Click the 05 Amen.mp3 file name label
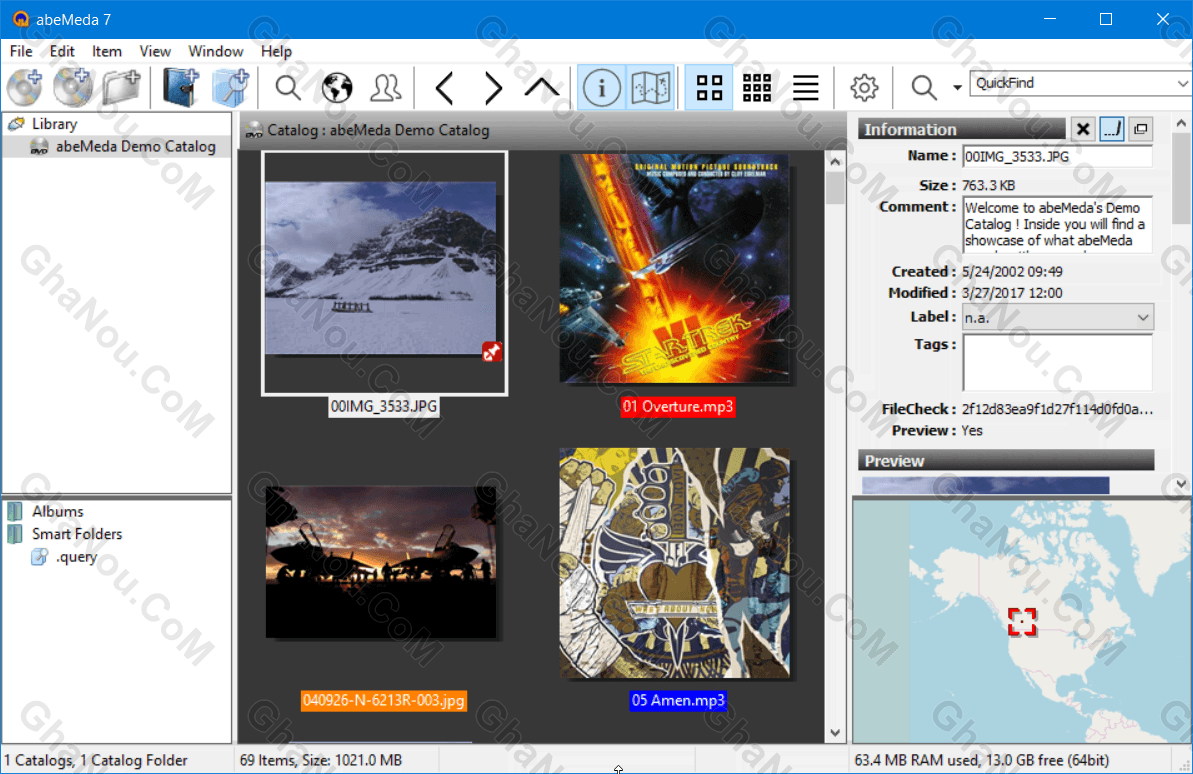 [678, 700]
